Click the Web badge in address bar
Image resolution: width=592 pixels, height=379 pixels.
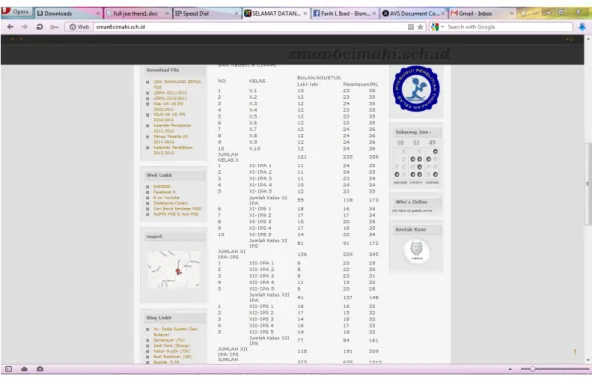[79, 27]
